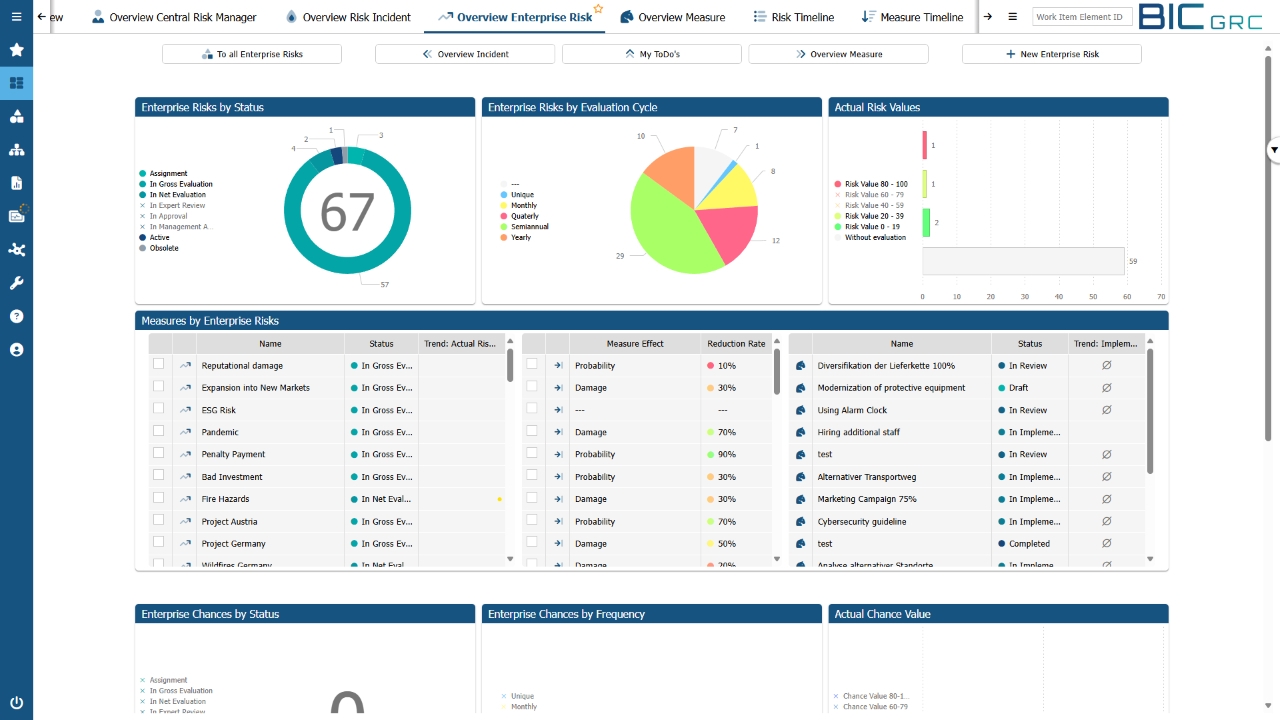
Task: Tick the checkbox for Bad Investment
Action: tap(158, 475)
